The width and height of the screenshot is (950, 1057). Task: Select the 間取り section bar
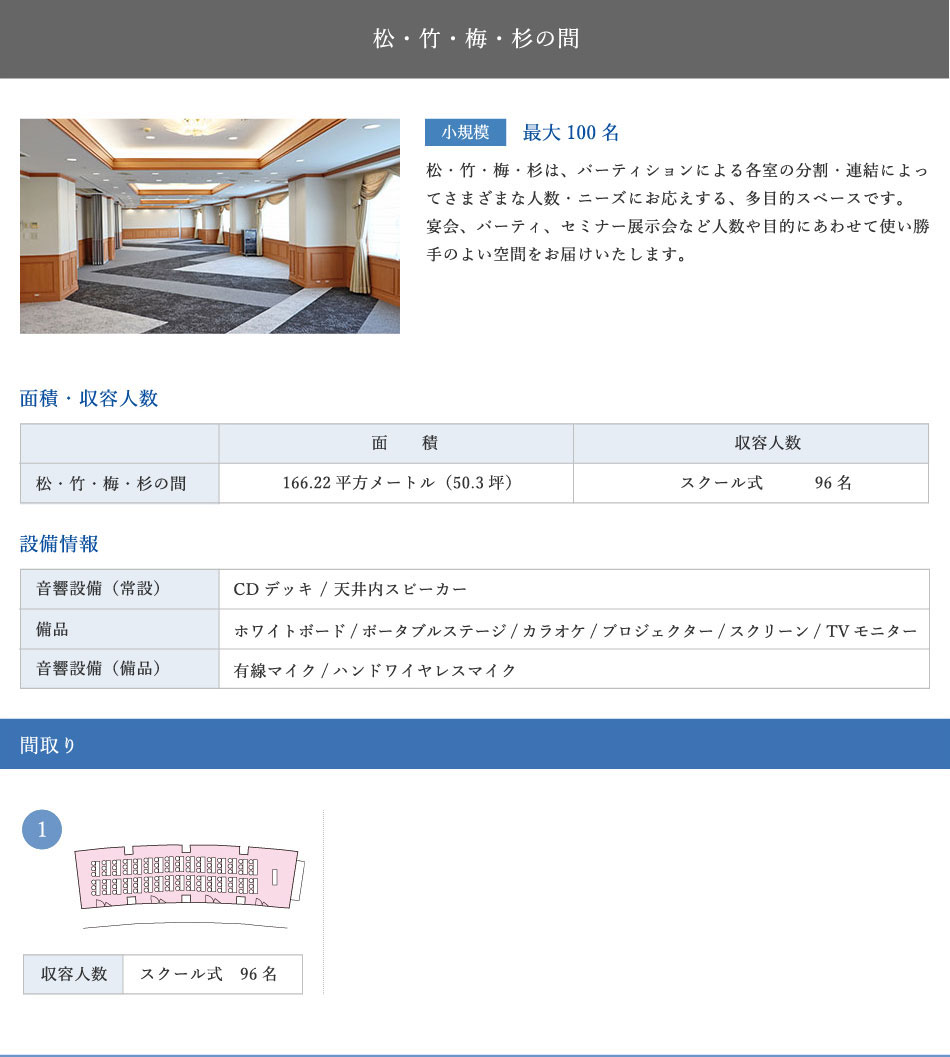[x=475, y=744]
